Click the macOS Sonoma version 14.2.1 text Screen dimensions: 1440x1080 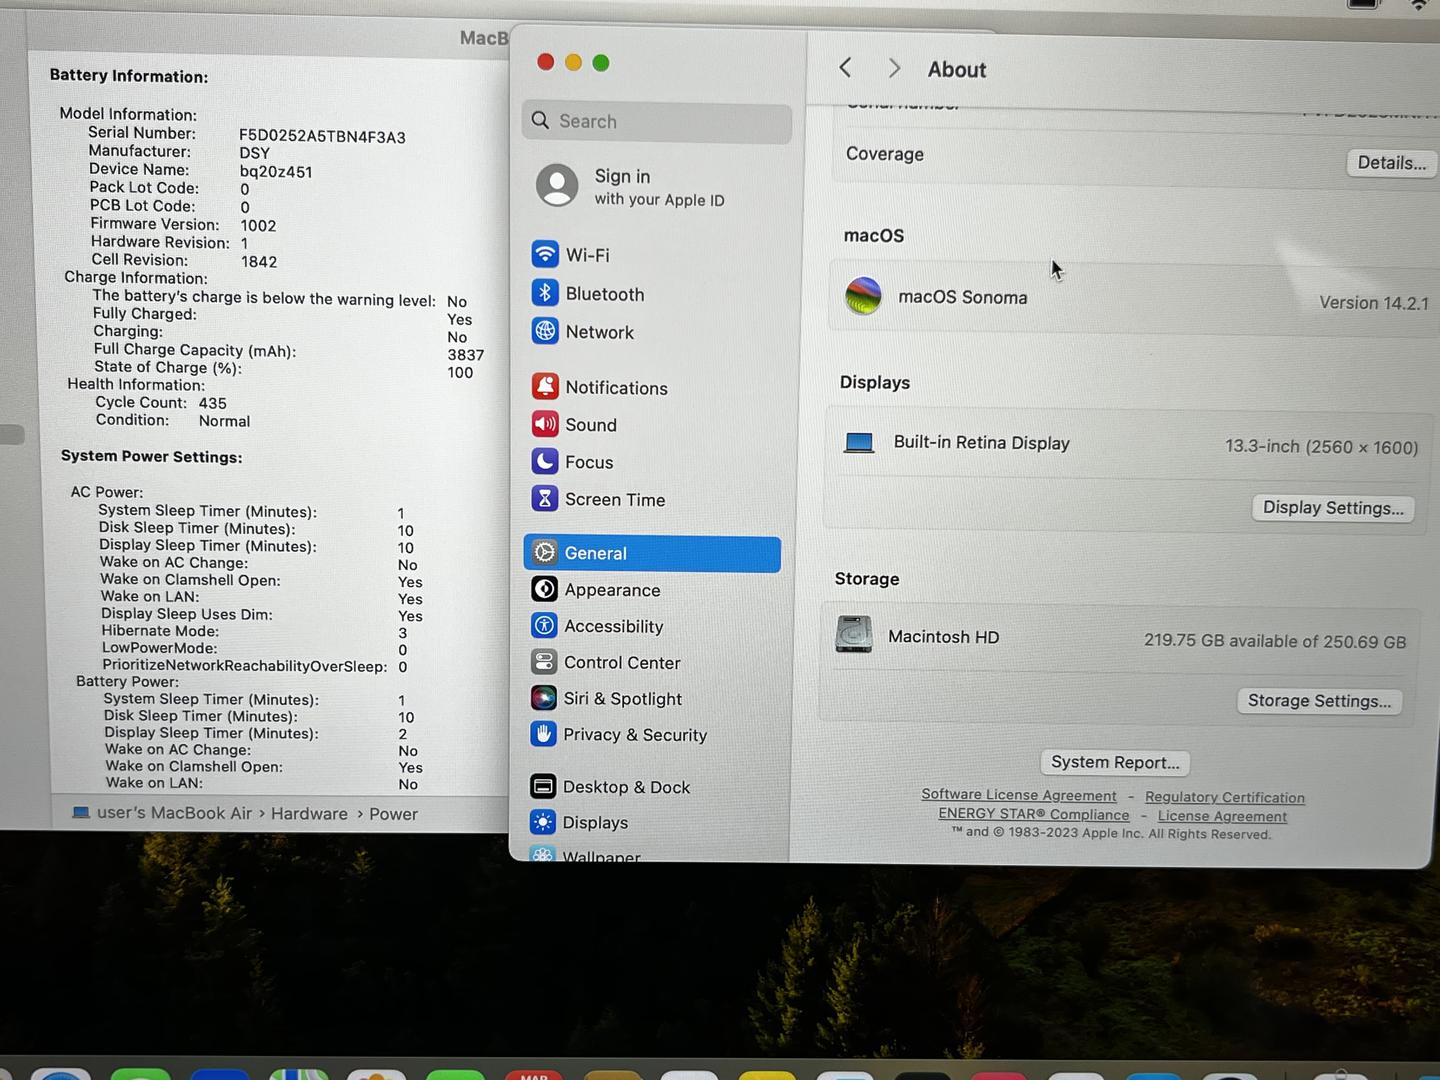[x=1373, y=302]
